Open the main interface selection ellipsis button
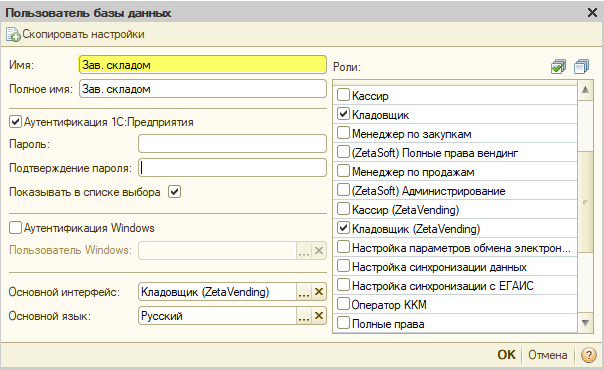Screen dimensions: 604x370 pos(304,292)
